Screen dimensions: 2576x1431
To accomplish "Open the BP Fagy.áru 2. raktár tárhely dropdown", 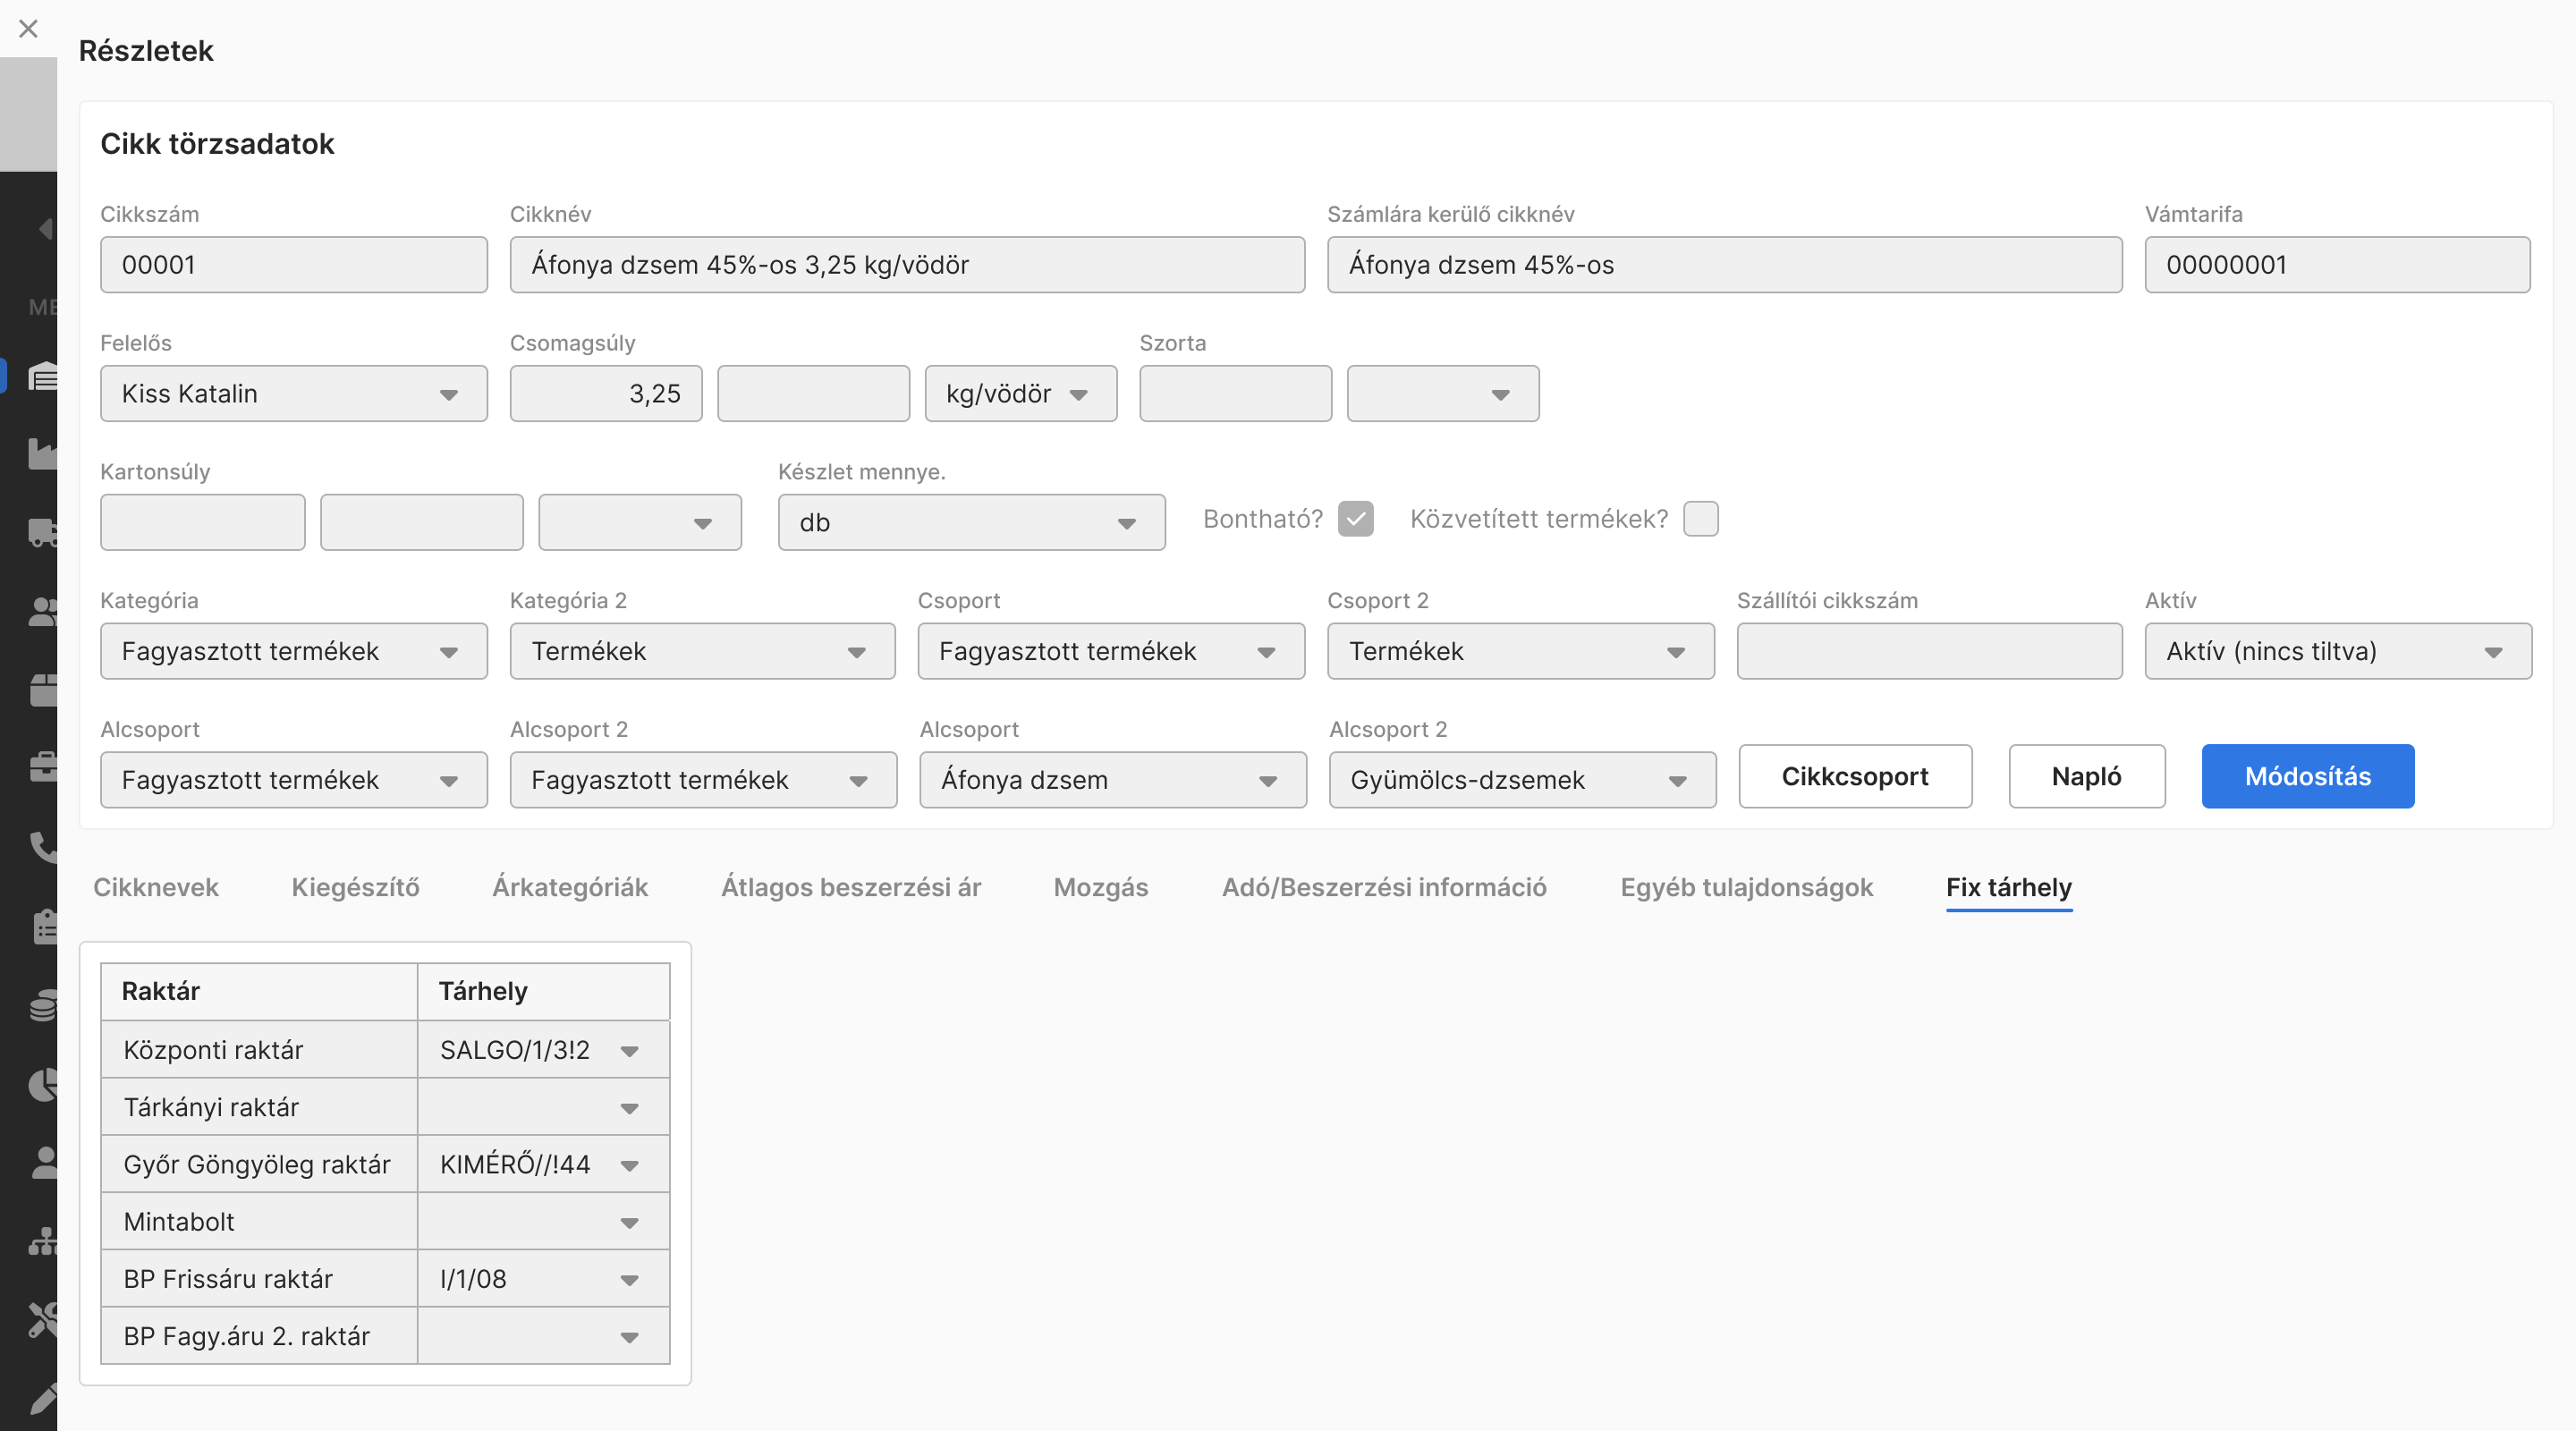I will click(x=543, y=1336).
